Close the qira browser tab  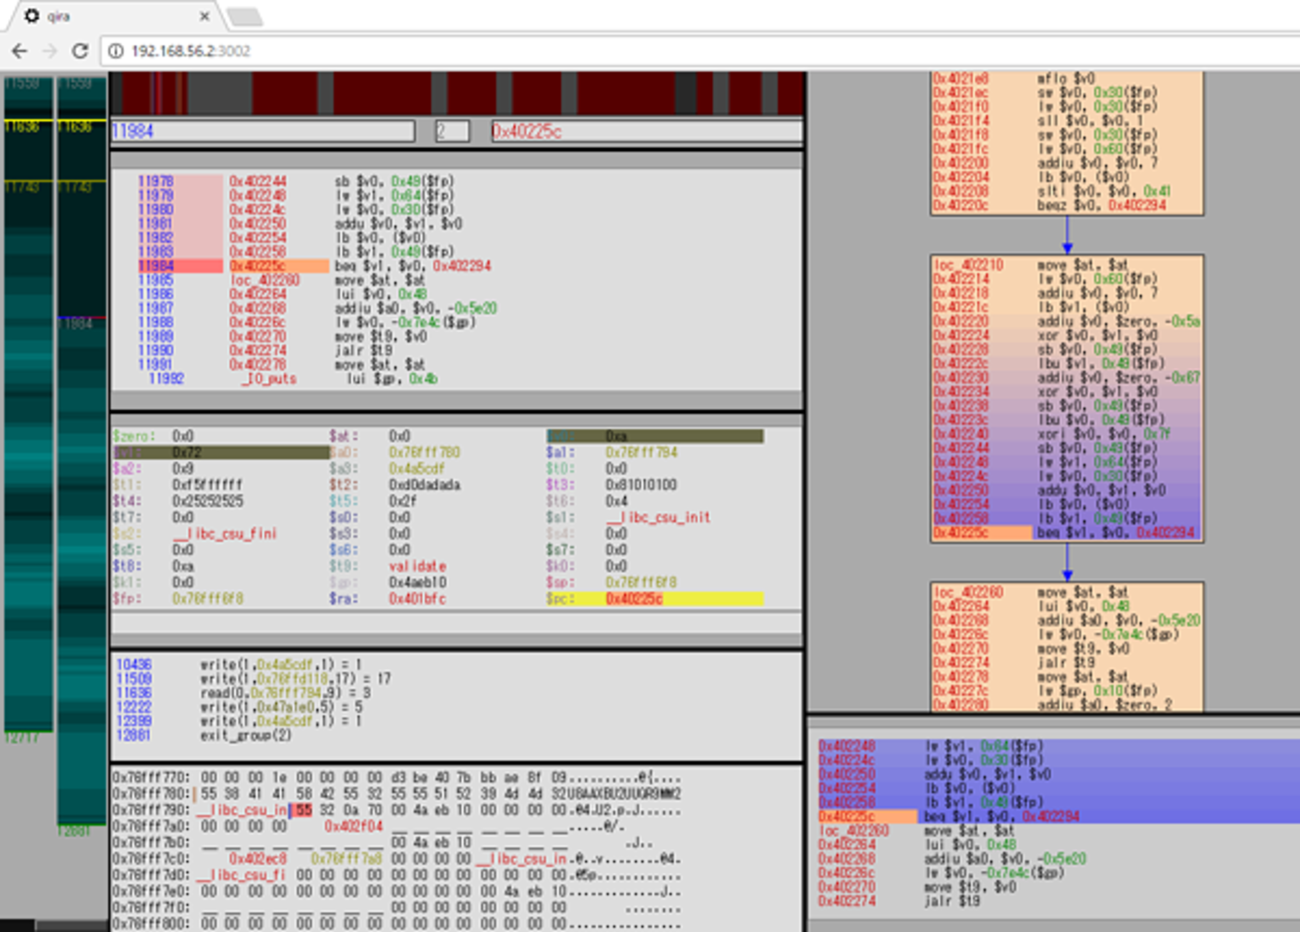pyautogui.click(x=205, y=16)
